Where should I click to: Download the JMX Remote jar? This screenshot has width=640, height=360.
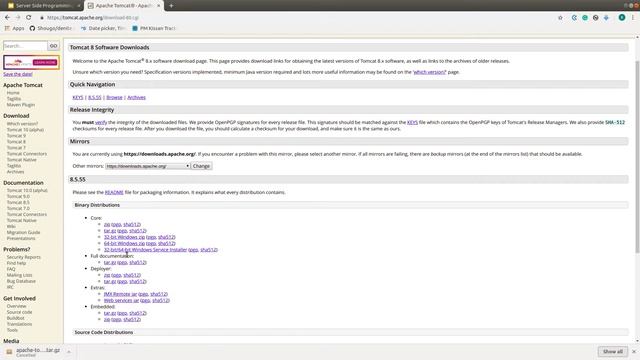pos(120,294)
